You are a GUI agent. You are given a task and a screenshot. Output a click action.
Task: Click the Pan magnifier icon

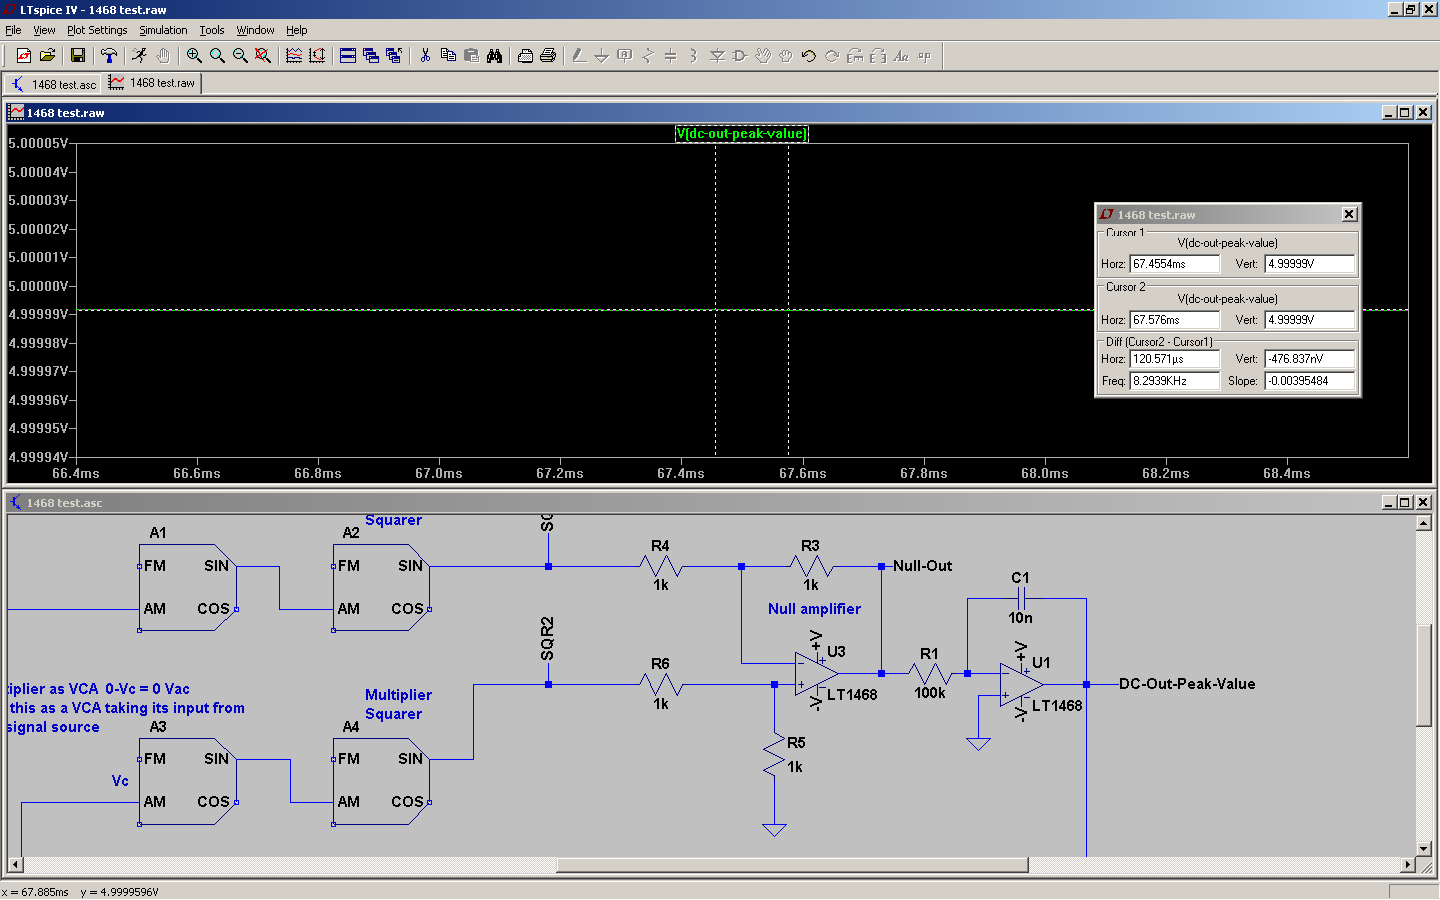point(217,56)
